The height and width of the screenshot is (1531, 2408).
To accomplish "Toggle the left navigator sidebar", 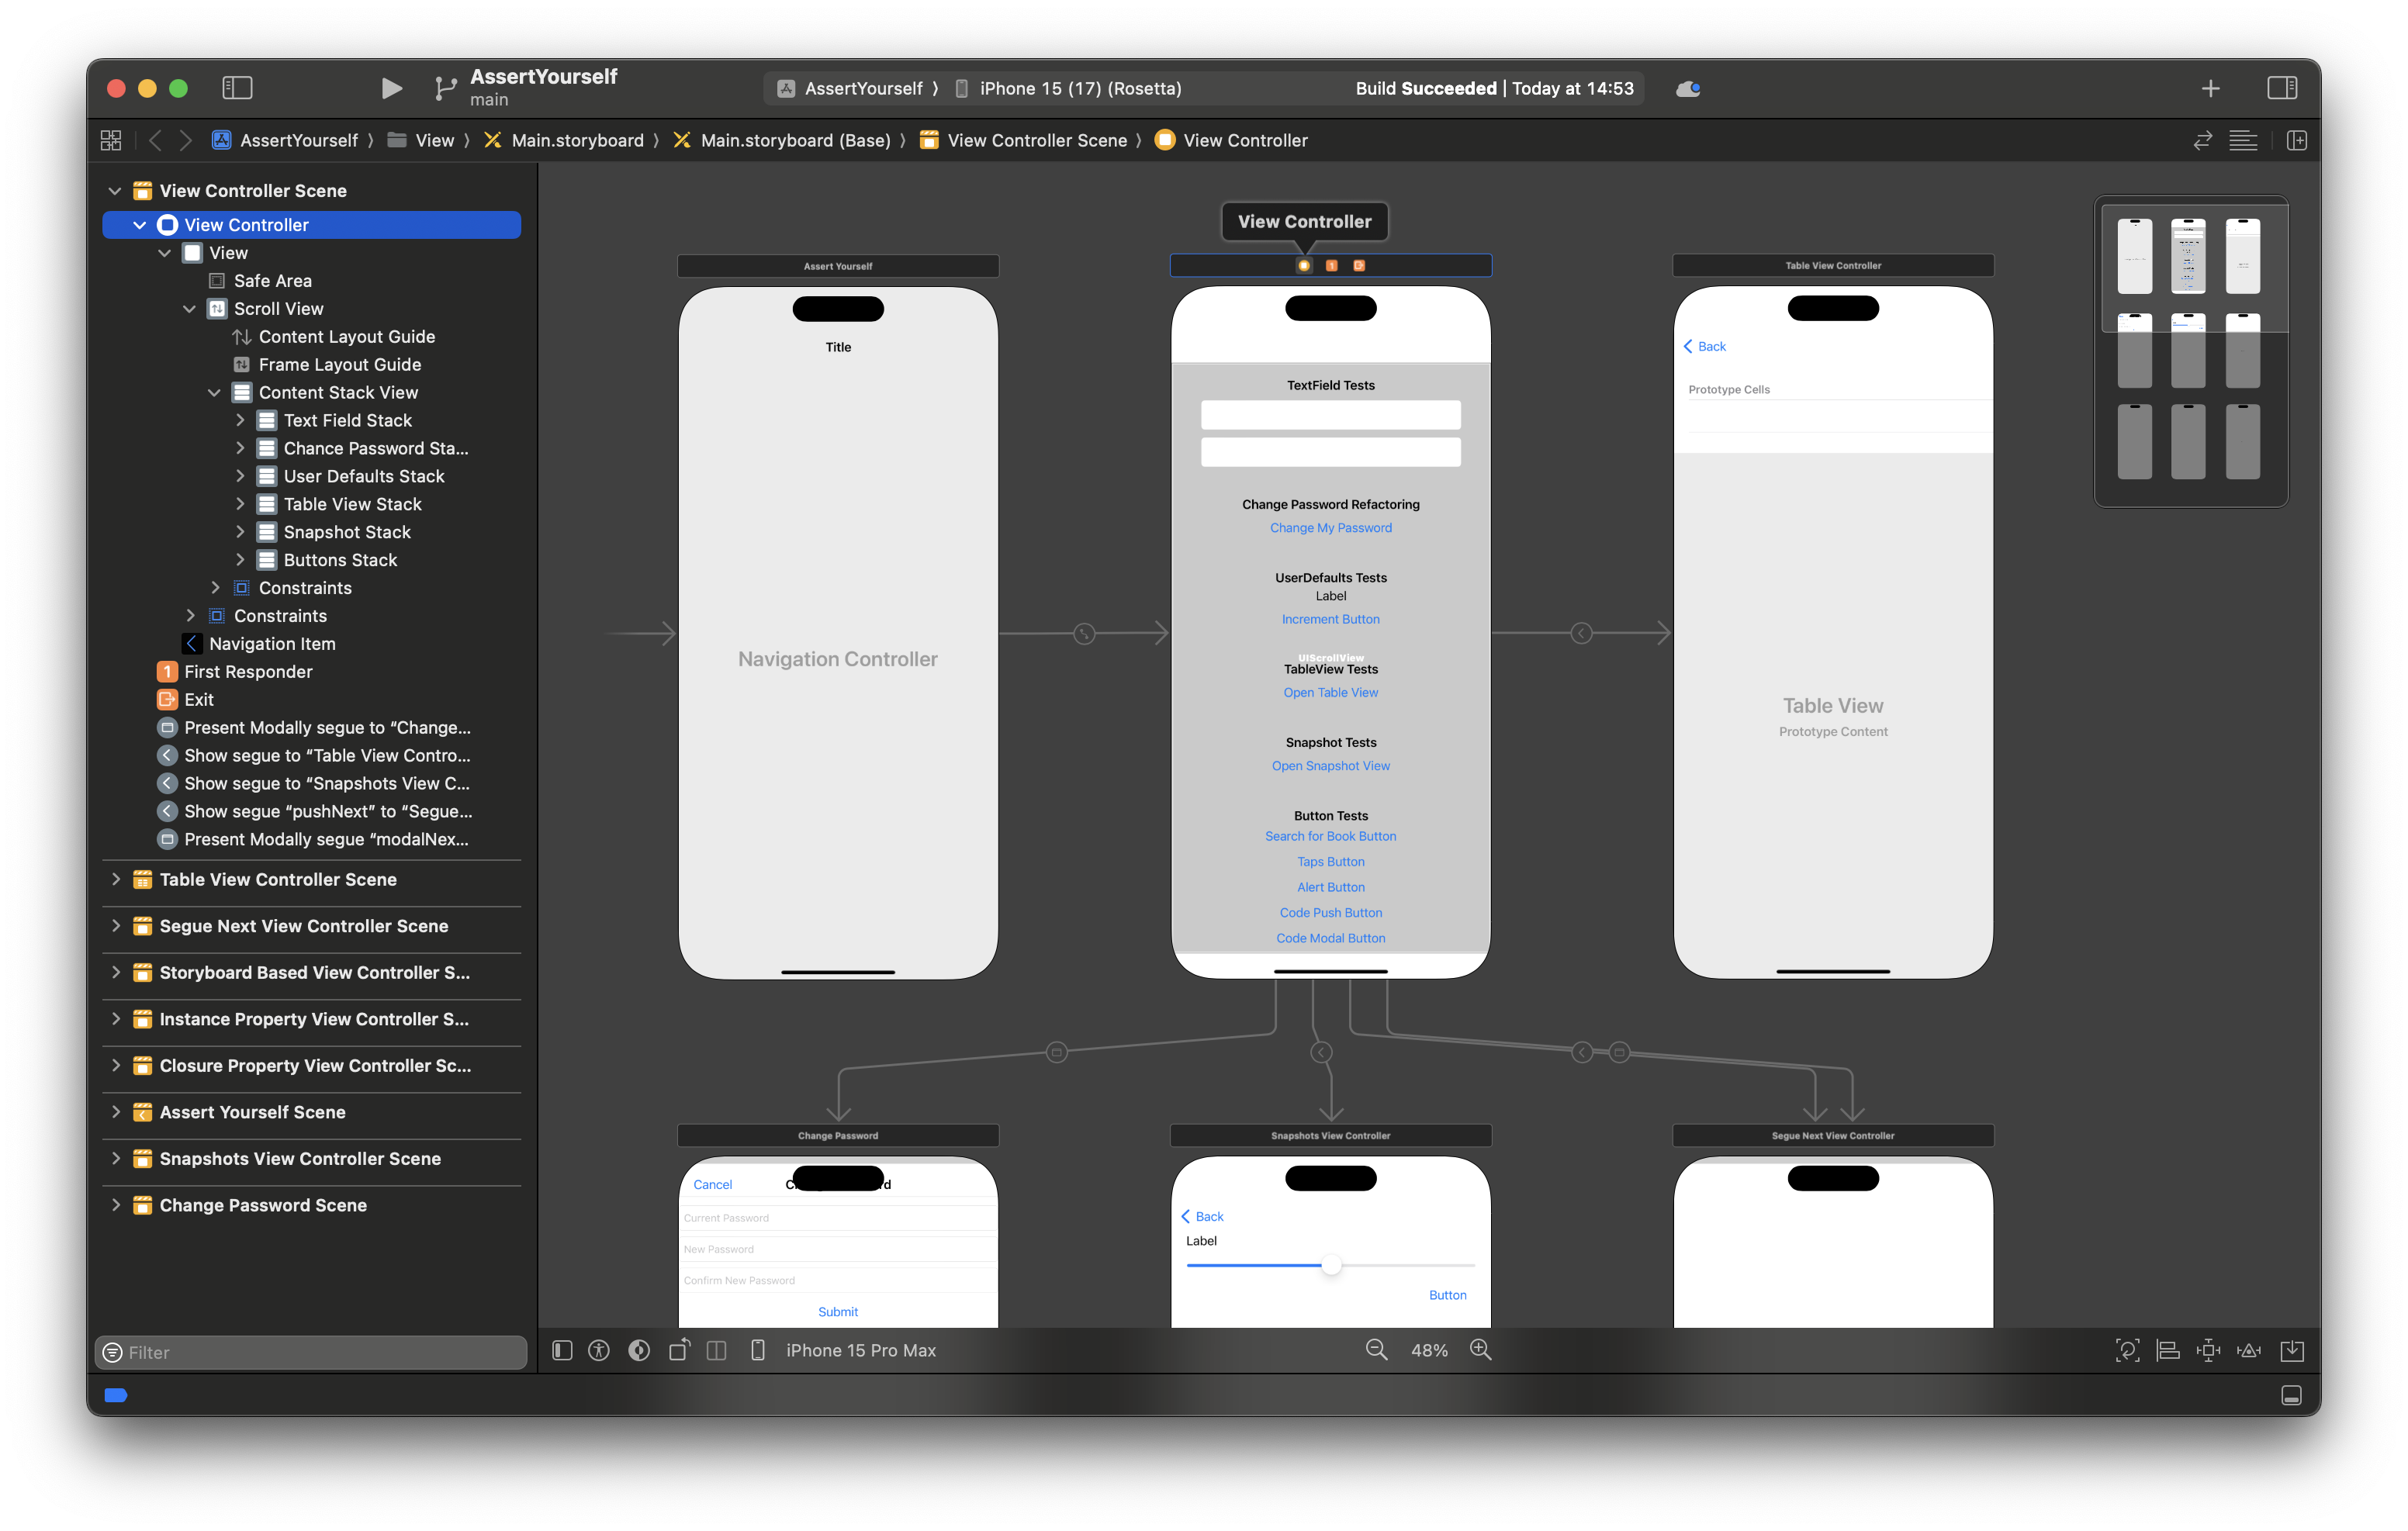I will point(237,88).
